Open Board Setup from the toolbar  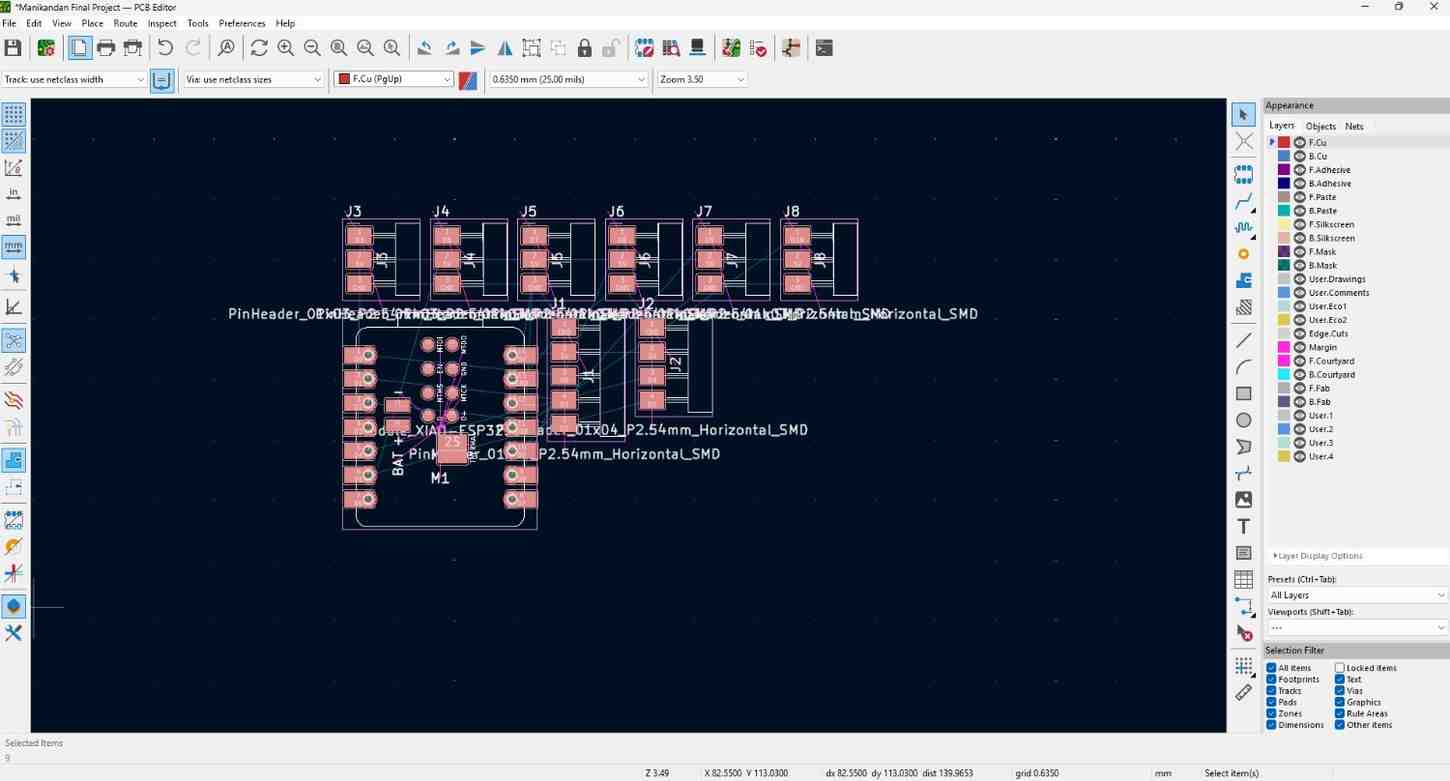coord(46,48)
